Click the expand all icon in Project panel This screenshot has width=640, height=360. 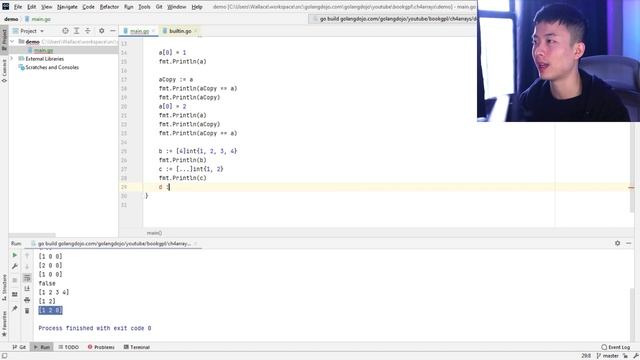pos(76,31)
